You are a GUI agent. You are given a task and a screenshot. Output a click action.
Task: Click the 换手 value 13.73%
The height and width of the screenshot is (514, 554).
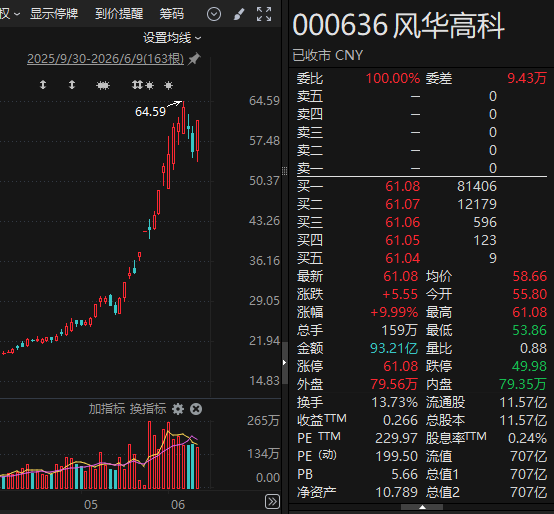395,402
